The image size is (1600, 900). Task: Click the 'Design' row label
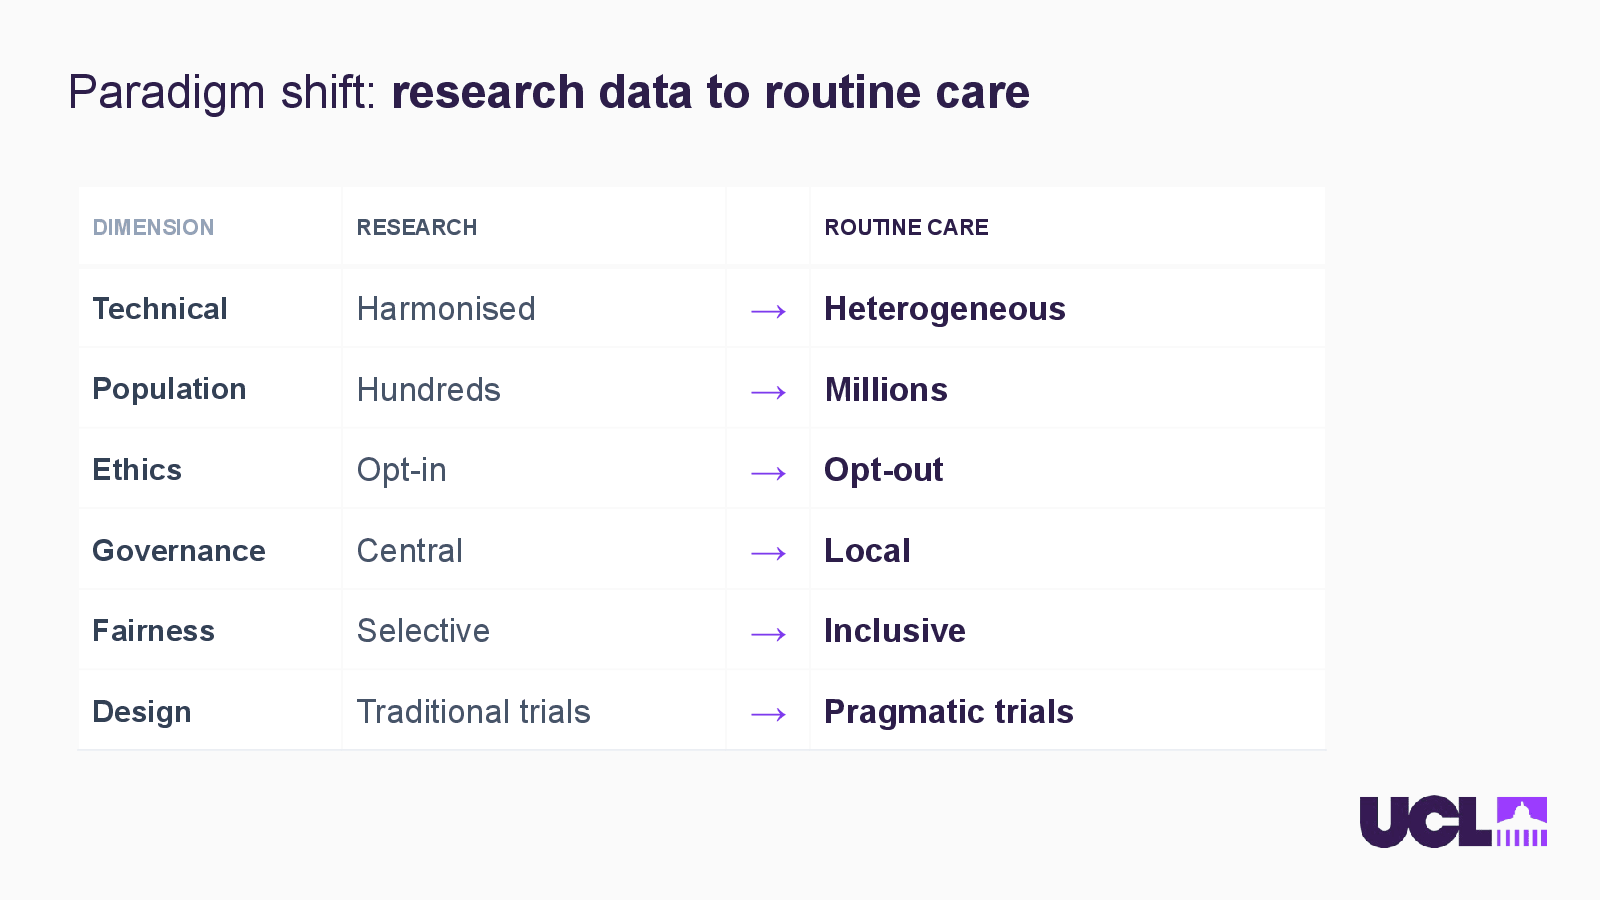point(142,712)
